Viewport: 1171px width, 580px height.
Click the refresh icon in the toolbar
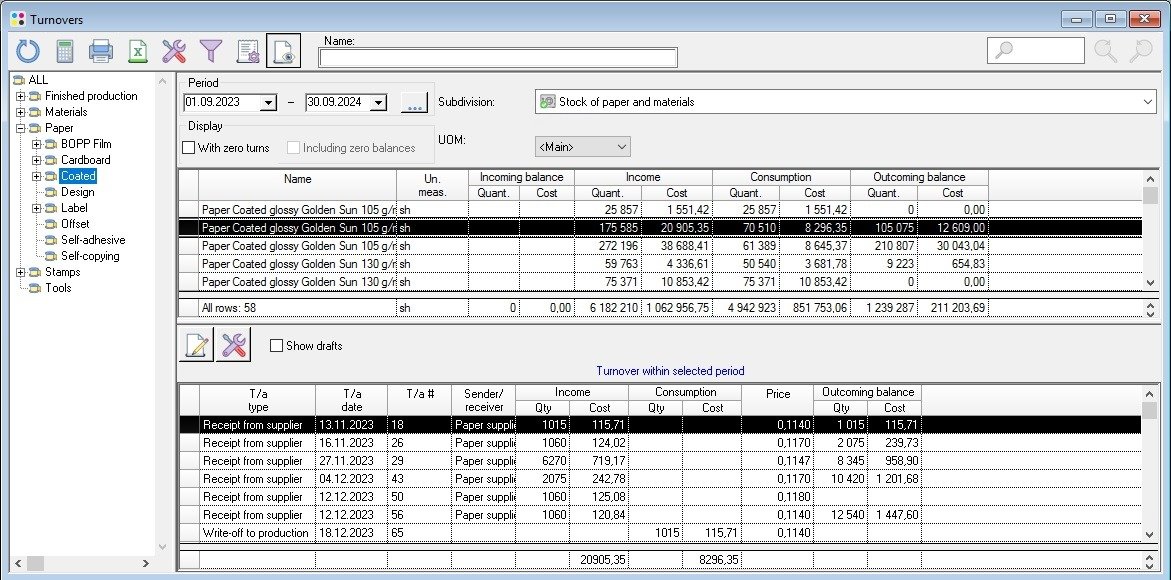tap(28, 50)
